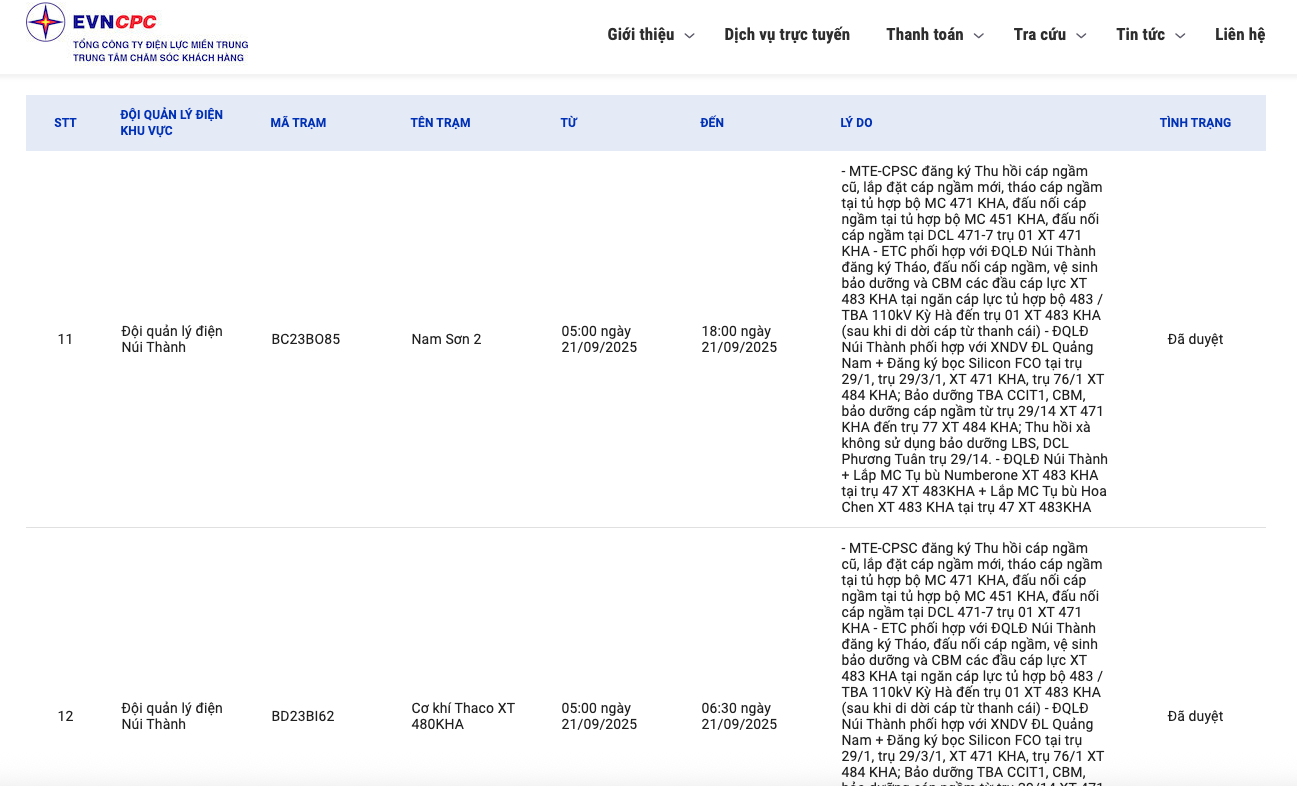The width and height of the screenshot is (1297, 786).
Task: Select station code BD23BI62
Action: coord(303,716)
